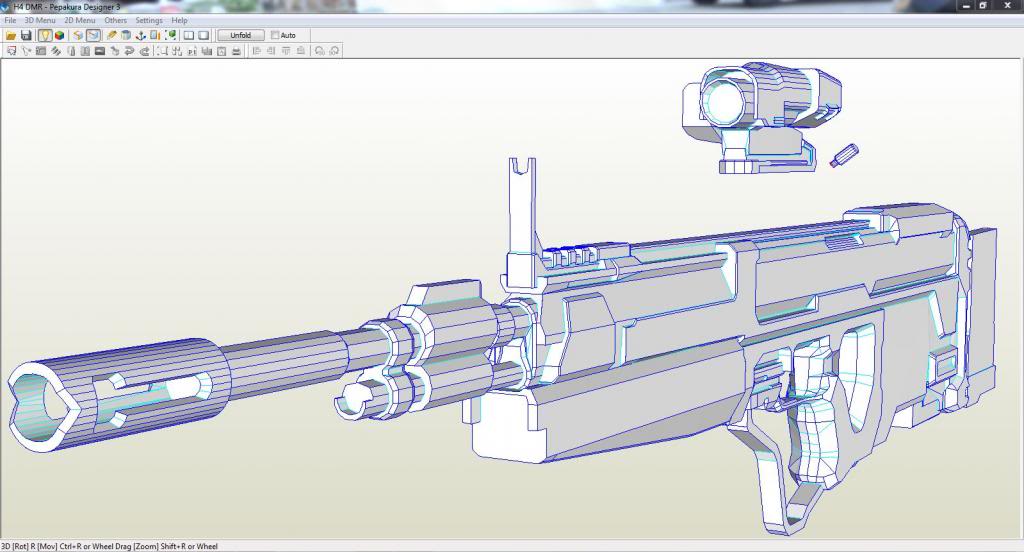This screenshot has height=552, width=1024.
Task: Click the open folder icon
Action: pyautogui.click(x=11, y=35)
